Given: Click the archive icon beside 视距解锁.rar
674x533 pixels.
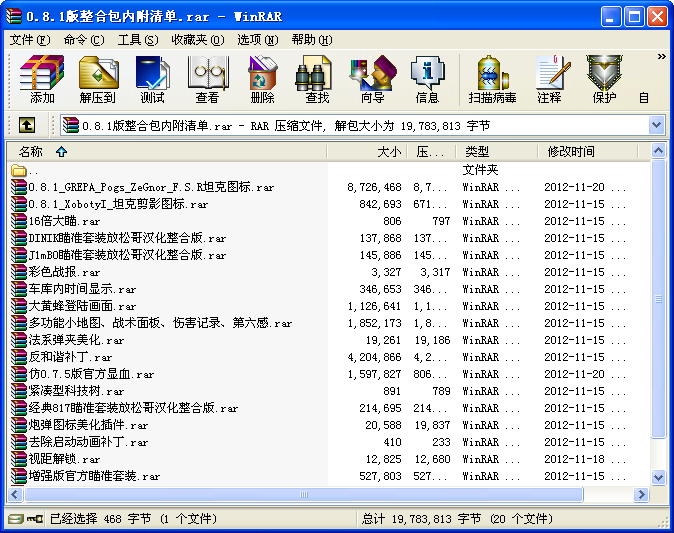Looking at the screenshot, I should (19, 459).
